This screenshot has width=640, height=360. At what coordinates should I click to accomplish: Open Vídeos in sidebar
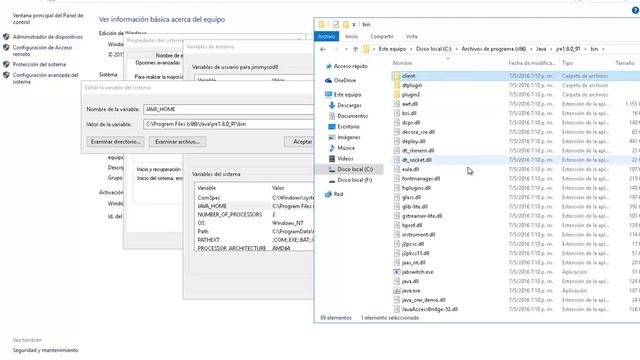pos(345,158)
